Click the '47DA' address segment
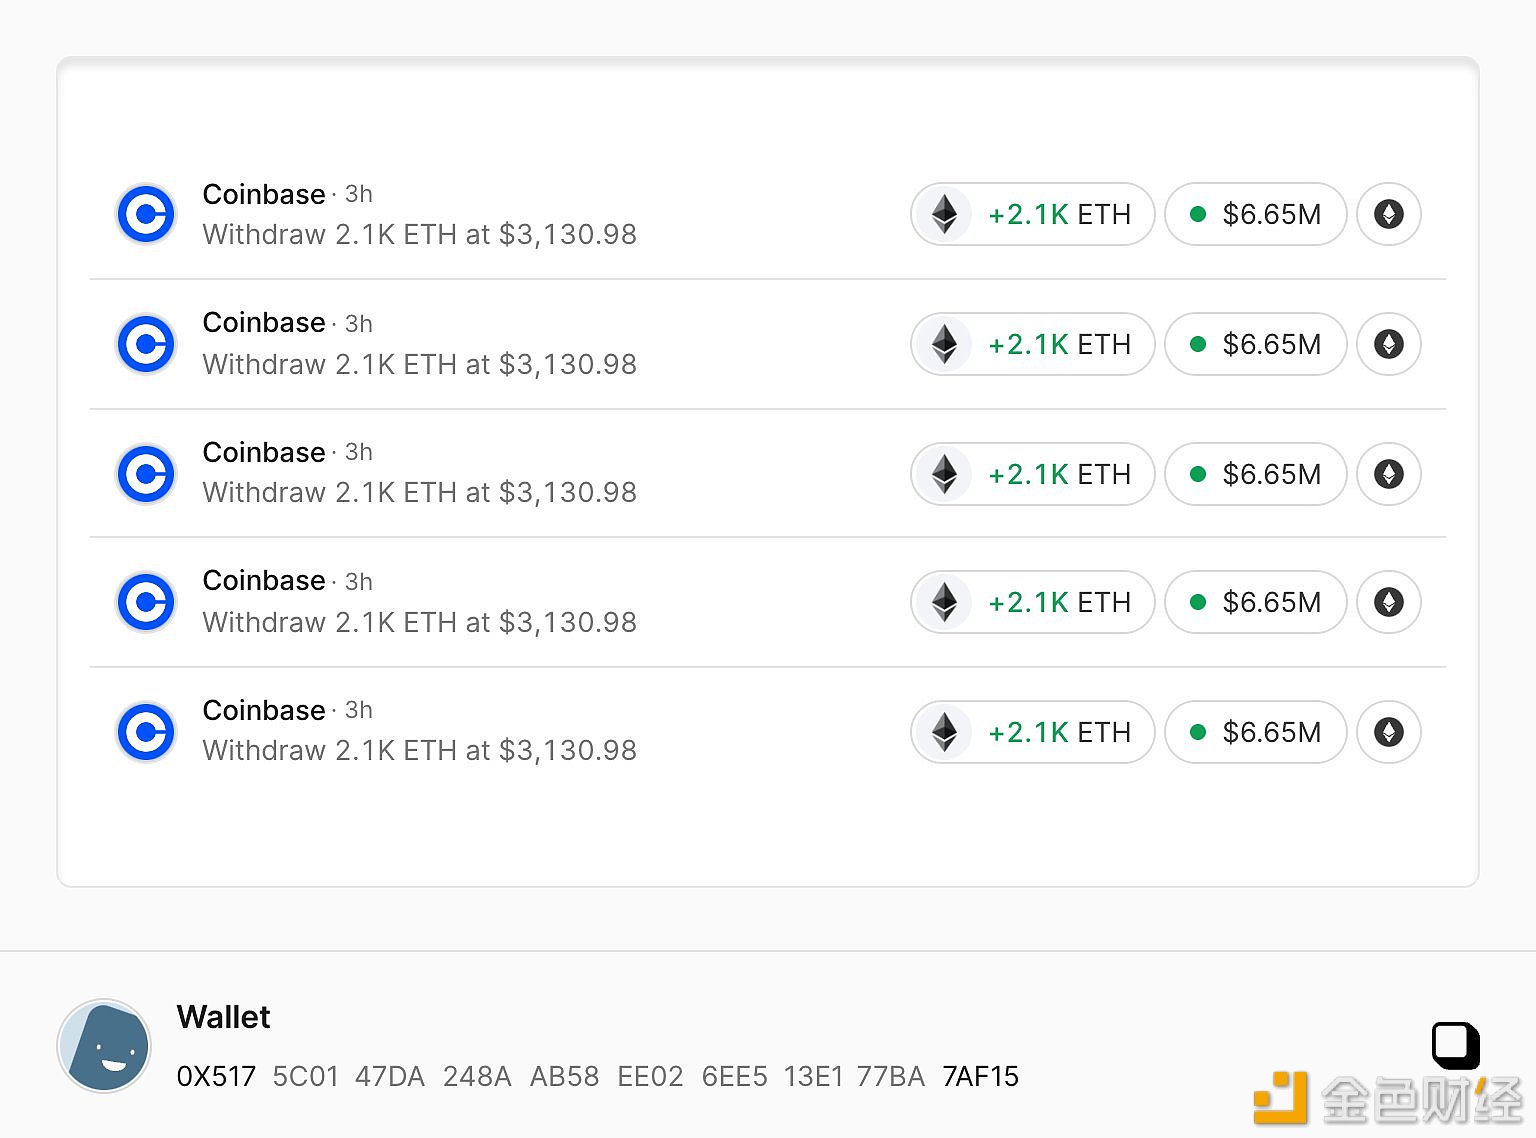The image size is (1536, 1138). pos(390,1076)
